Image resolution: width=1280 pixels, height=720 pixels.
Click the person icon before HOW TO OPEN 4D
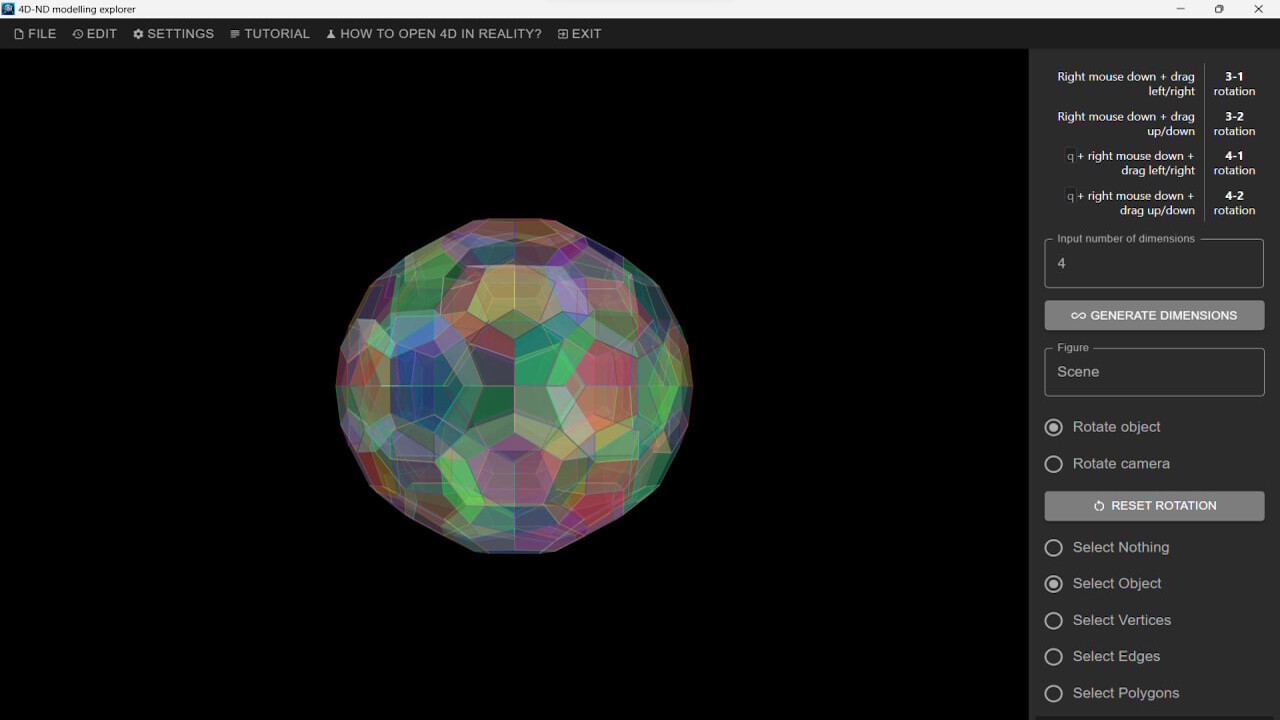coord(330,33)
